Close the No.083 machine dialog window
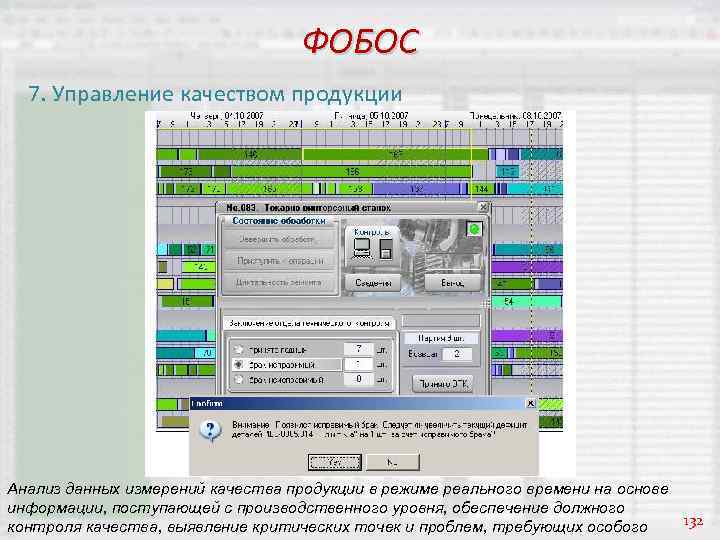 484,207
